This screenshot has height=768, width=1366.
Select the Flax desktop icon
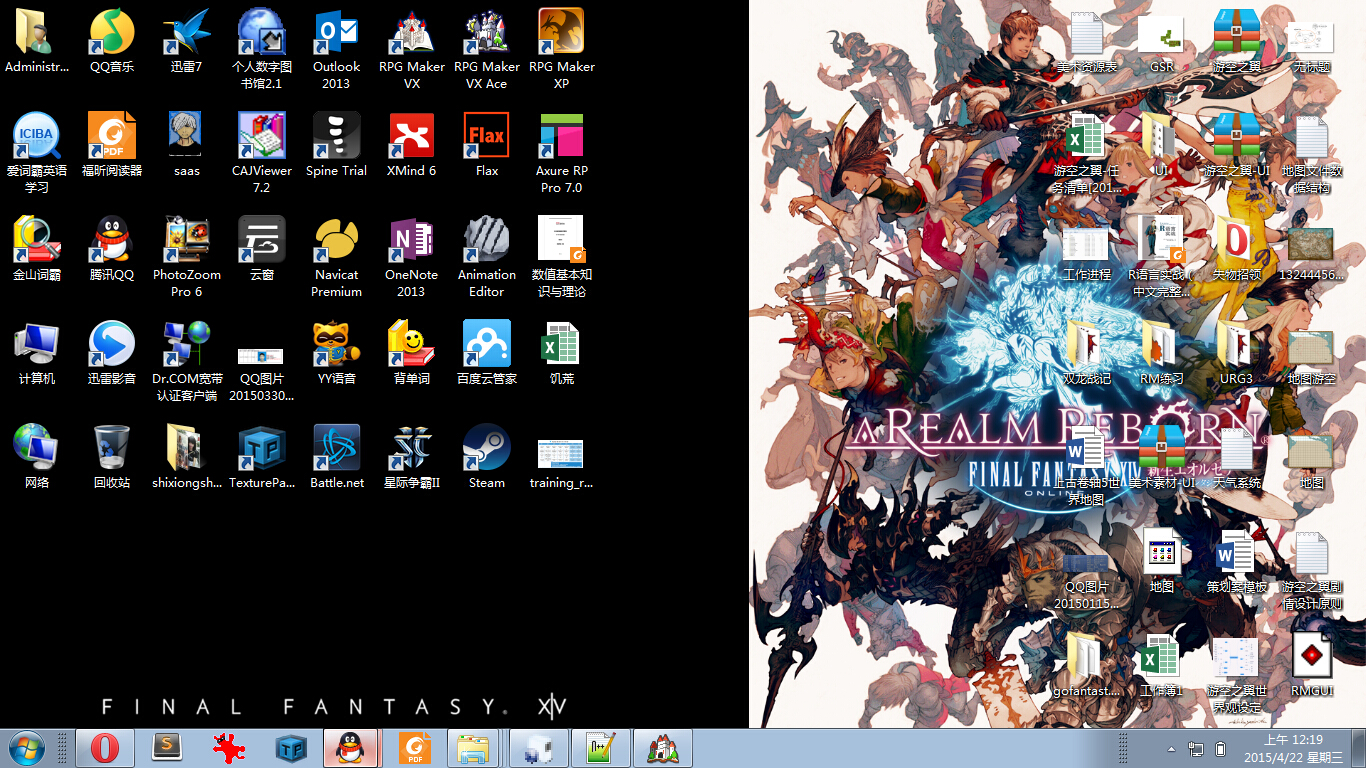coord(487,146)
